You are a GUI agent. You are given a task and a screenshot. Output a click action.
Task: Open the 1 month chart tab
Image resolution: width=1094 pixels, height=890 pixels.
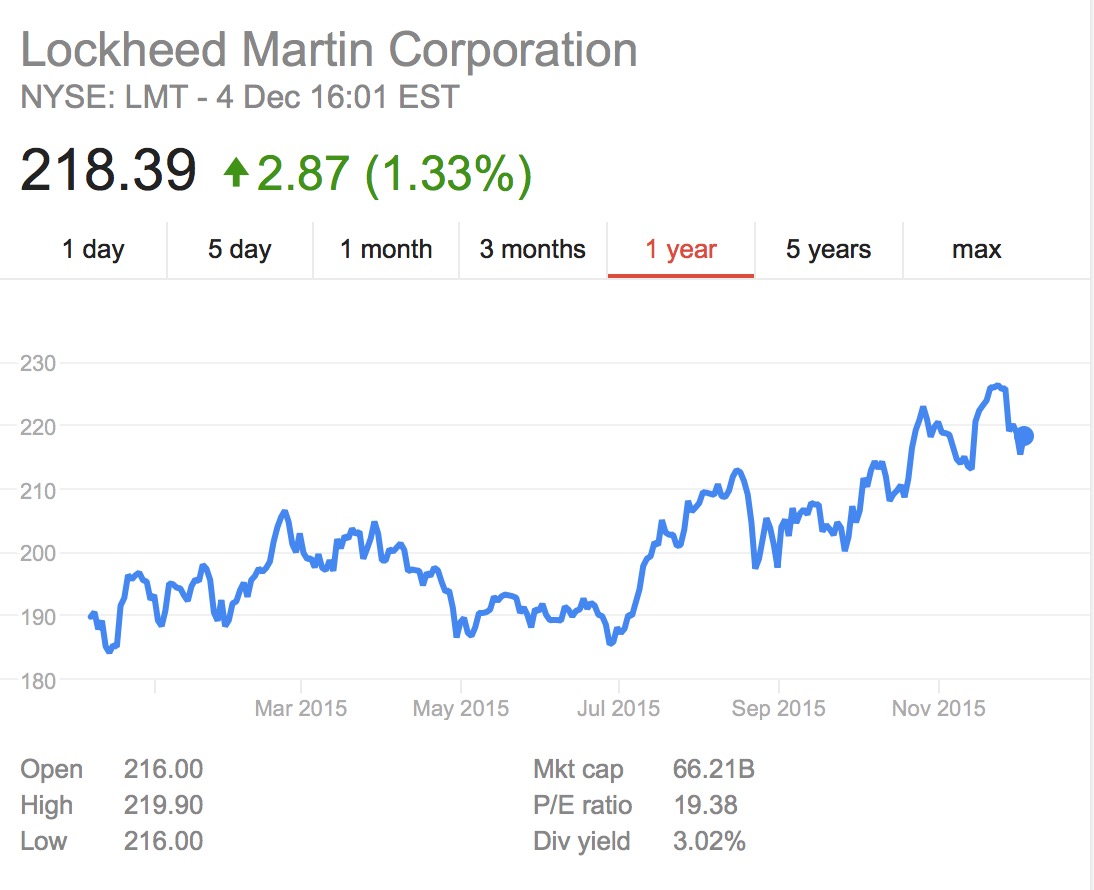[x=386, y=249]
